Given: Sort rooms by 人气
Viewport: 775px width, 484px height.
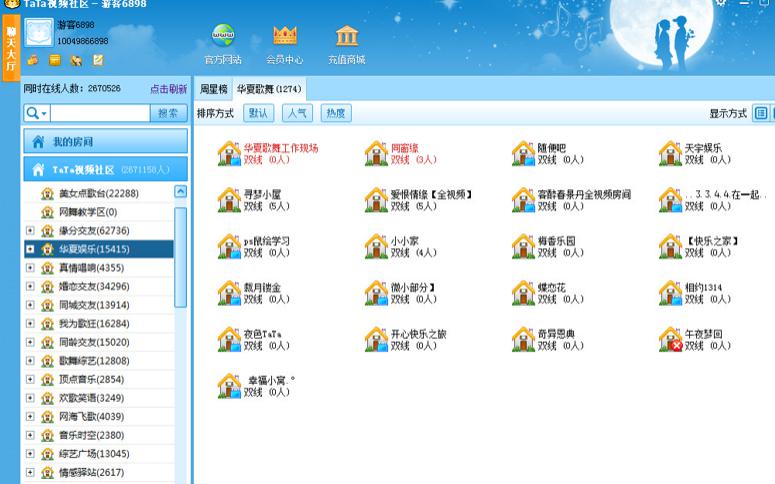Looking at the screenshot, I should (297, 113).
